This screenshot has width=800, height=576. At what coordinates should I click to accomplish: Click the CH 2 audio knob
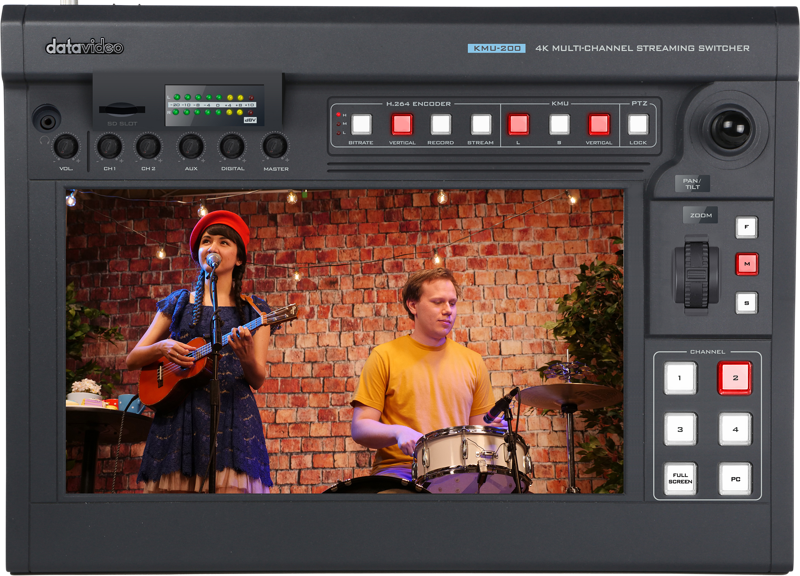point(148,147)
